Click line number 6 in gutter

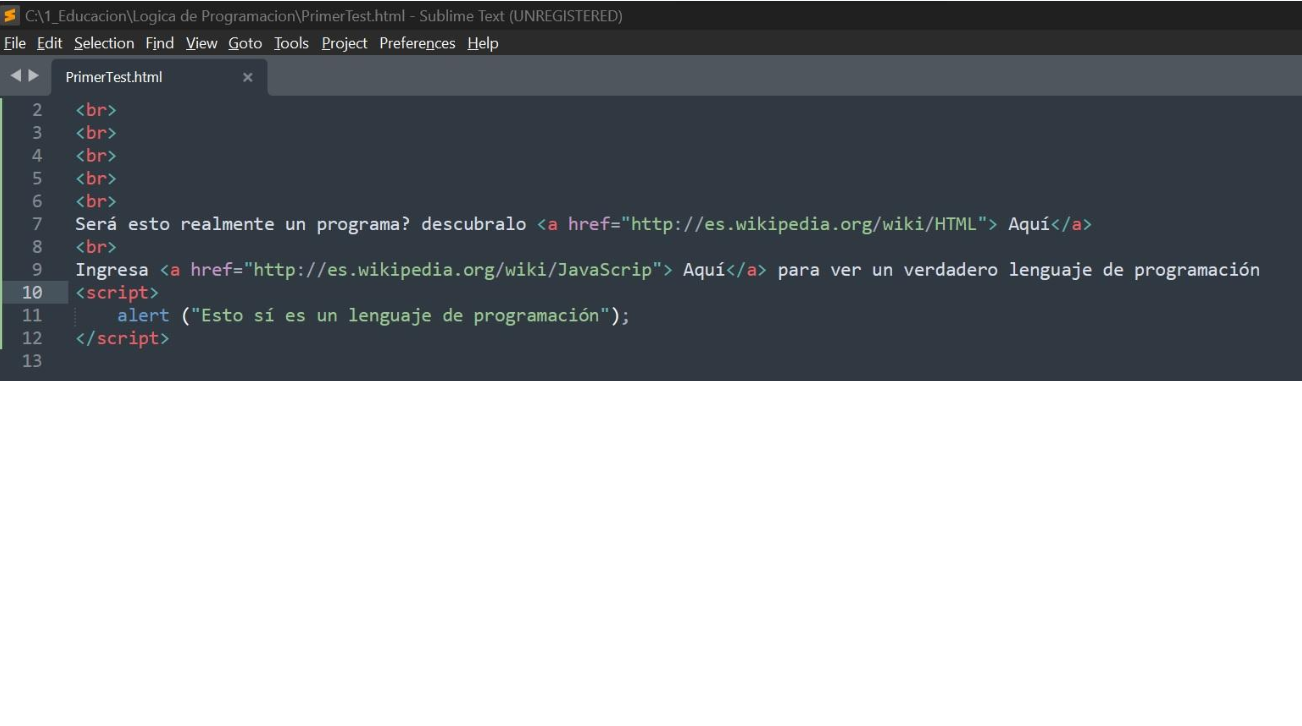(37, 201)
